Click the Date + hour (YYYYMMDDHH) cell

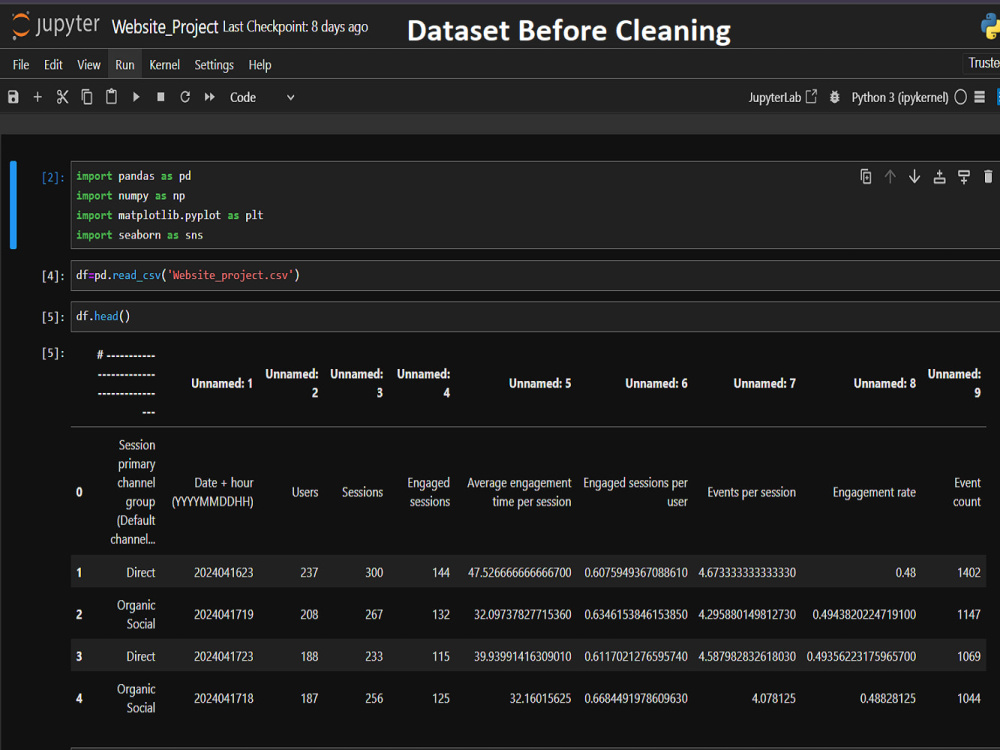[x=212, y=492]
